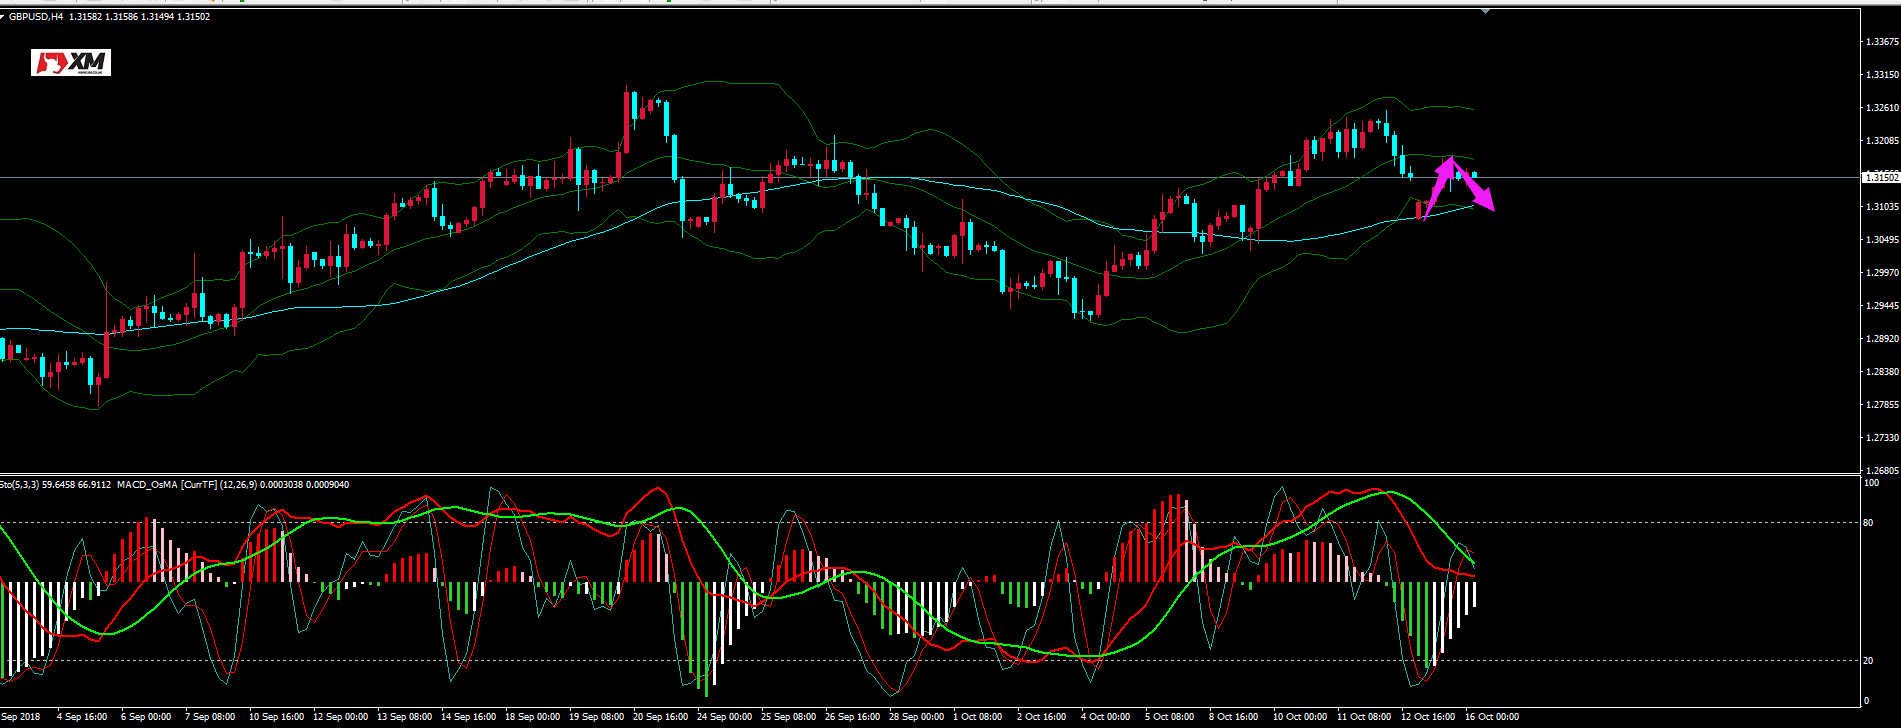Open the One Click Trading triangle beside GBPUSD,H4
Viewport: 1901px width, 728px height.
click(3, 17)
